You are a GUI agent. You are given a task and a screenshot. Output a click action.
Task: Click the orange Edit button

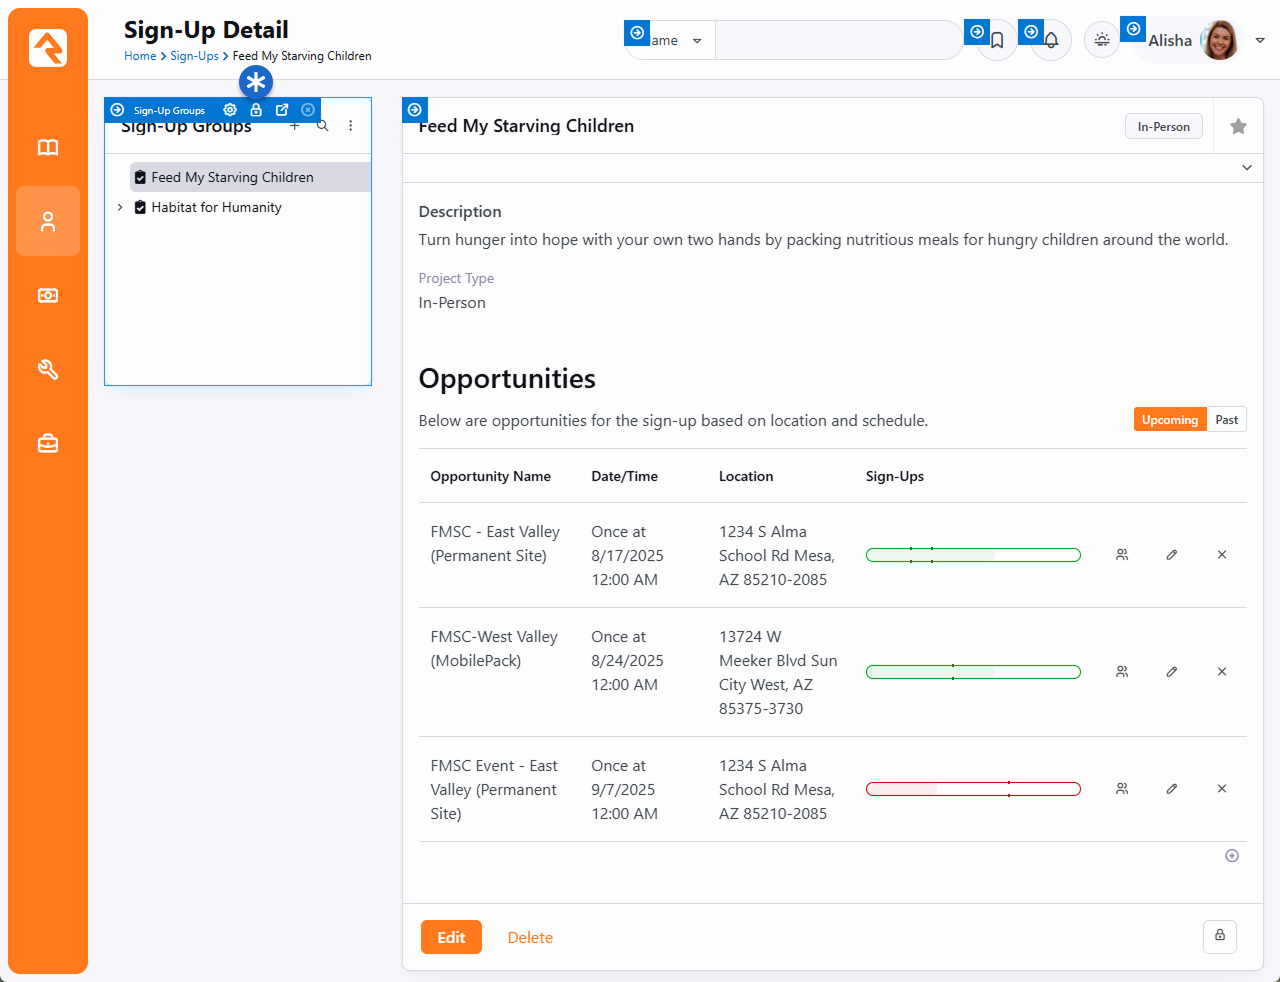pyautogui.click(x=451, y=937)
